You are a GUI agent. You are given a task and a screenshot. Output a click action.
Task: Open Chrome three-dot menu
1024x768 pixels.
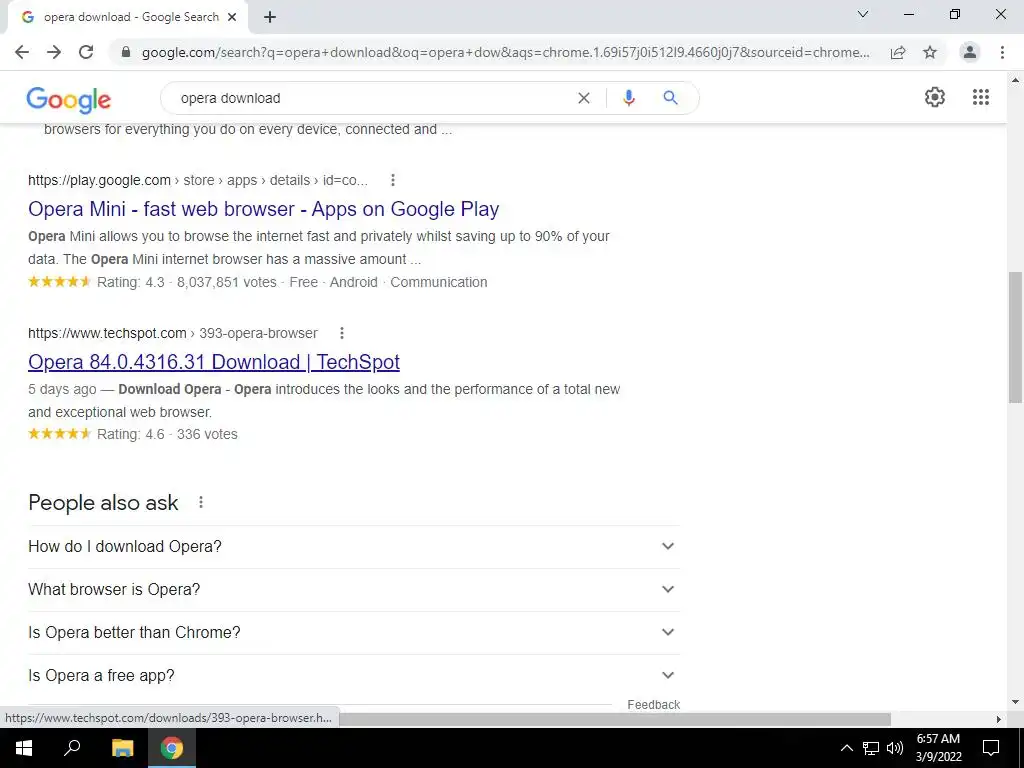[1002, 52]
